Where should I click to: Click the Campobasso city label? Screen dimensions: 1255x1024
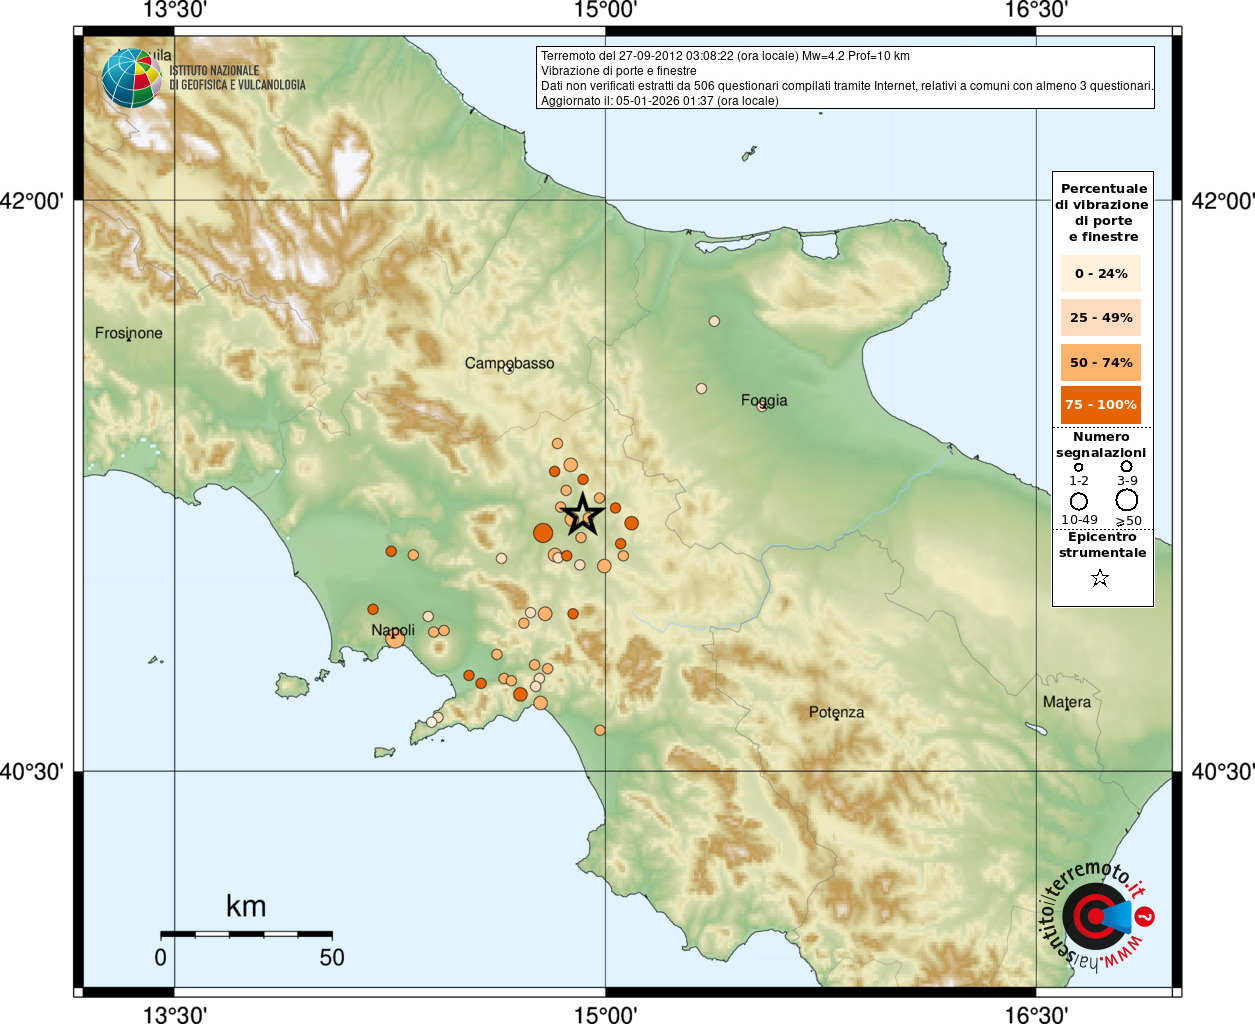coord(509,363)
